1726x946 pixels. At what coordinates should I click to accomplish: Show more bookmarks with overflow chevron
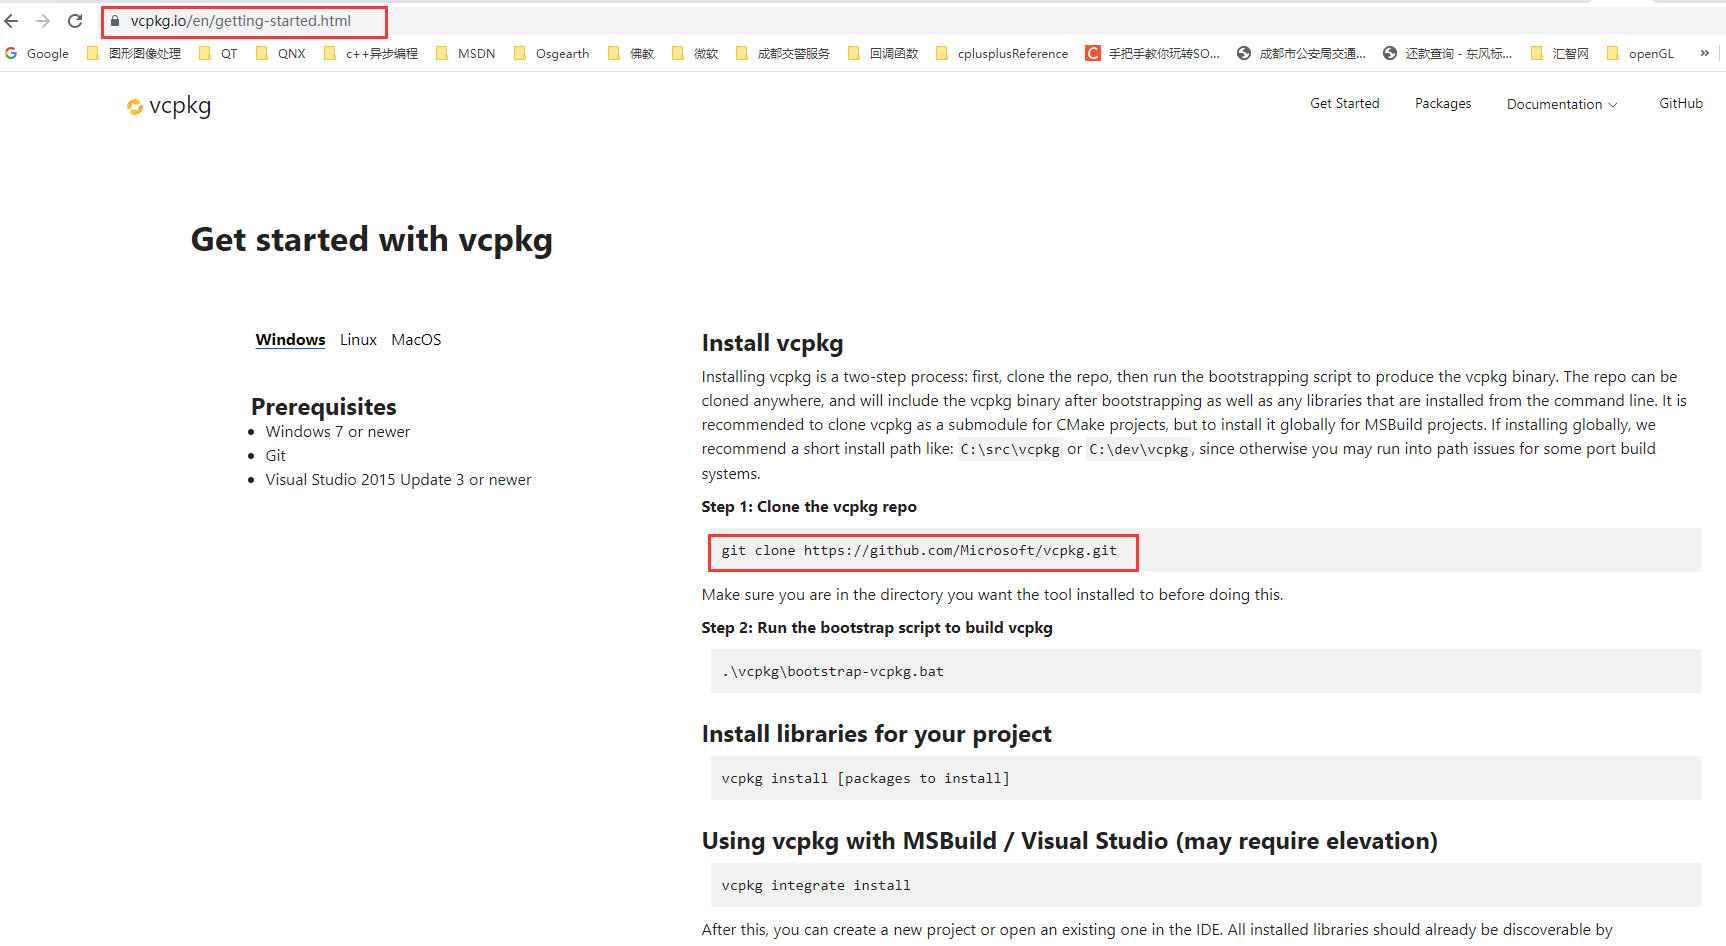point(1704,53)
